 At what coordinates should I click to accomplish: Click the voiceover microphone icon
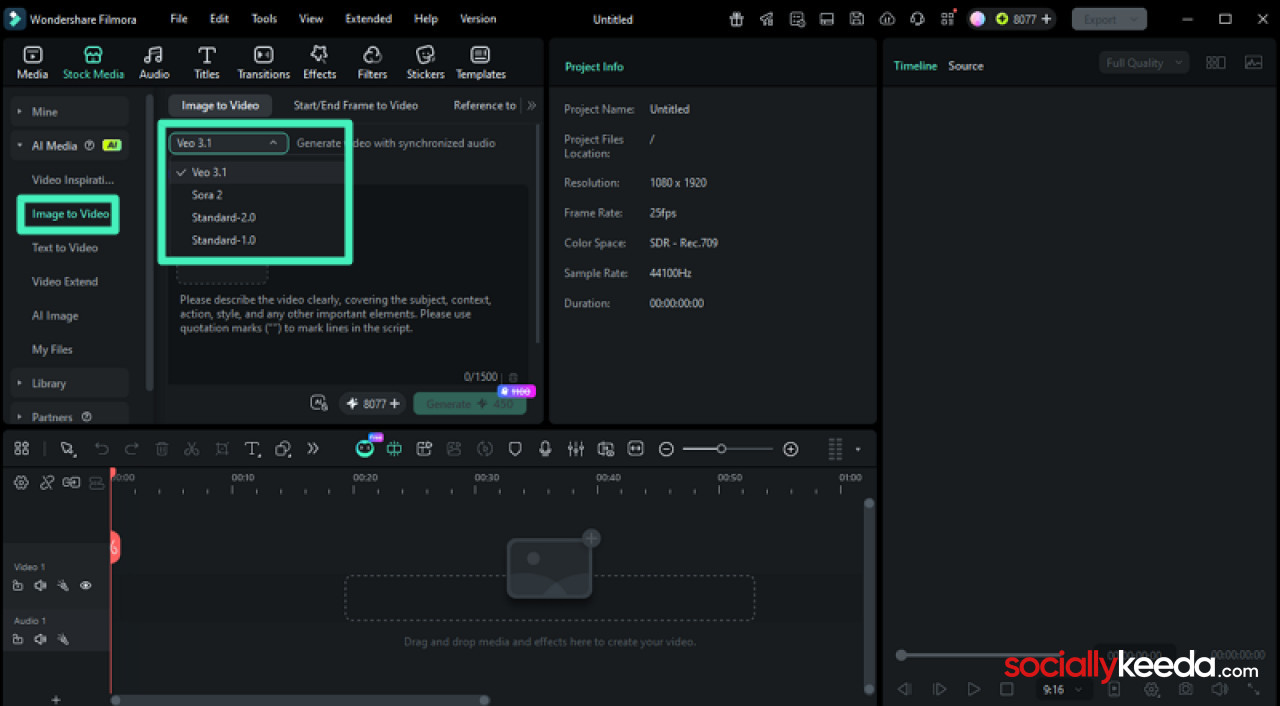coord(545,449)
